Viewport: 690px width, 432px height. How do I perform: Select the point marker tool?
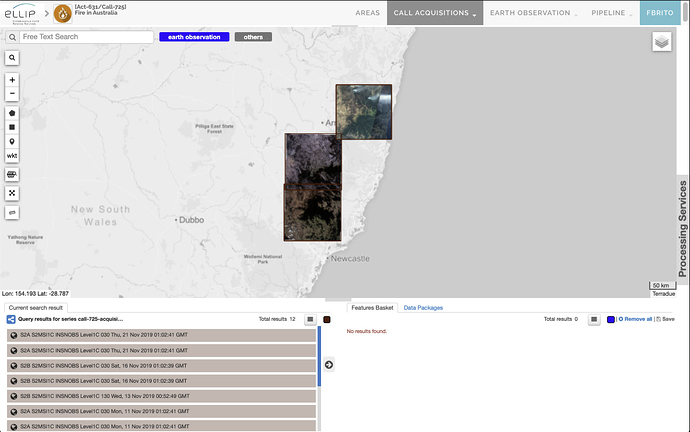pos(12,142)
